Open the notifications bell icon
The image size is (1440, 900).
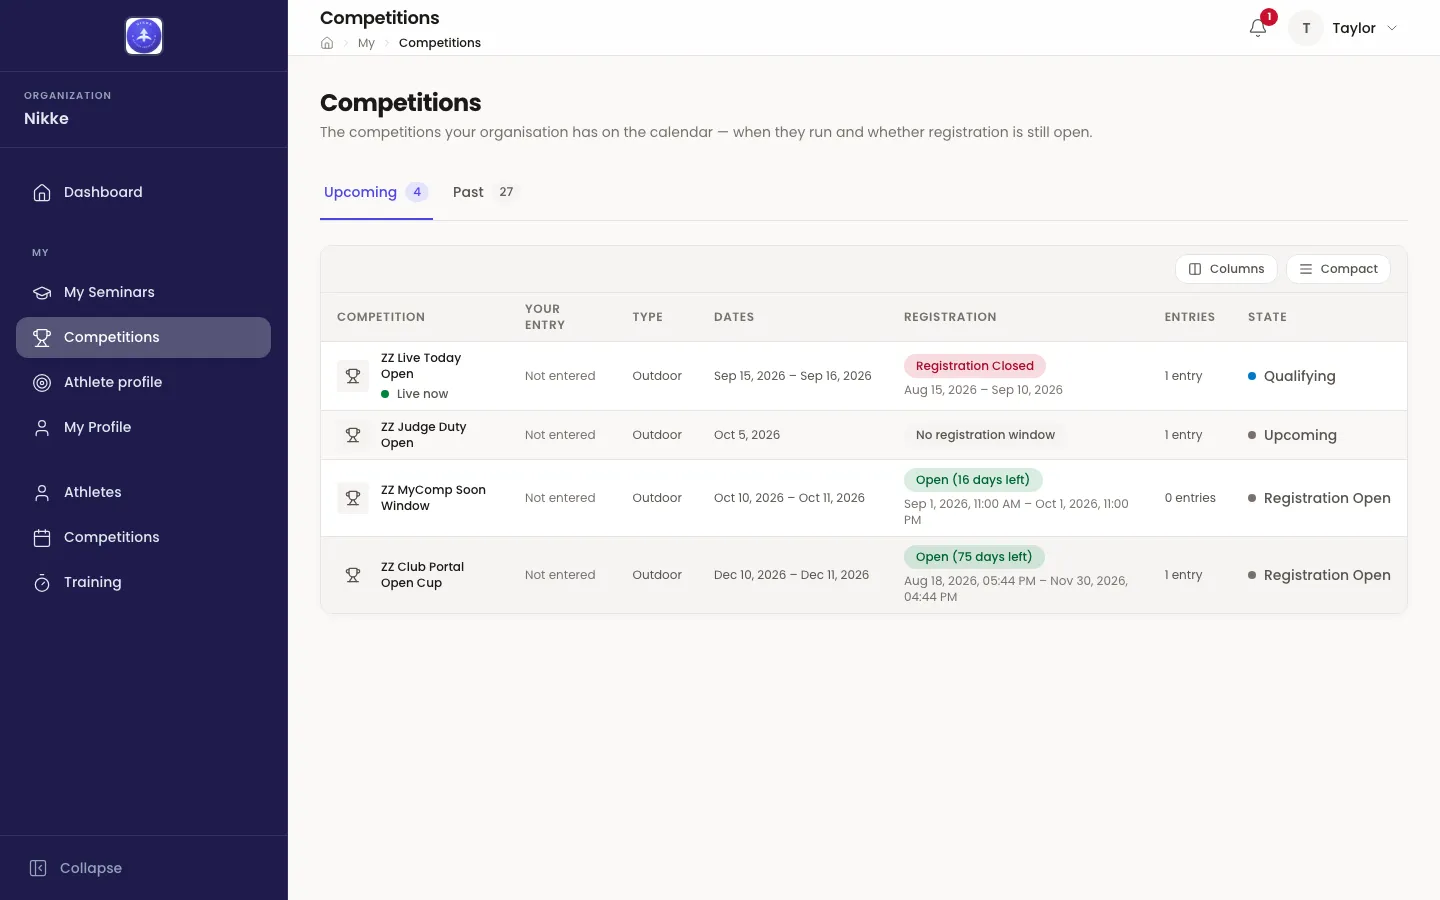[x=1258, y=28]
